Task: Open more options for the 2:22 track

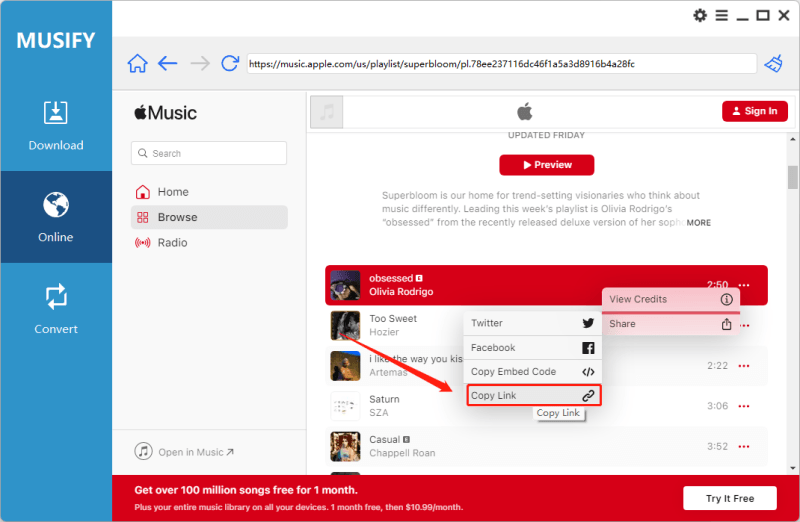Action: point(744,366)
